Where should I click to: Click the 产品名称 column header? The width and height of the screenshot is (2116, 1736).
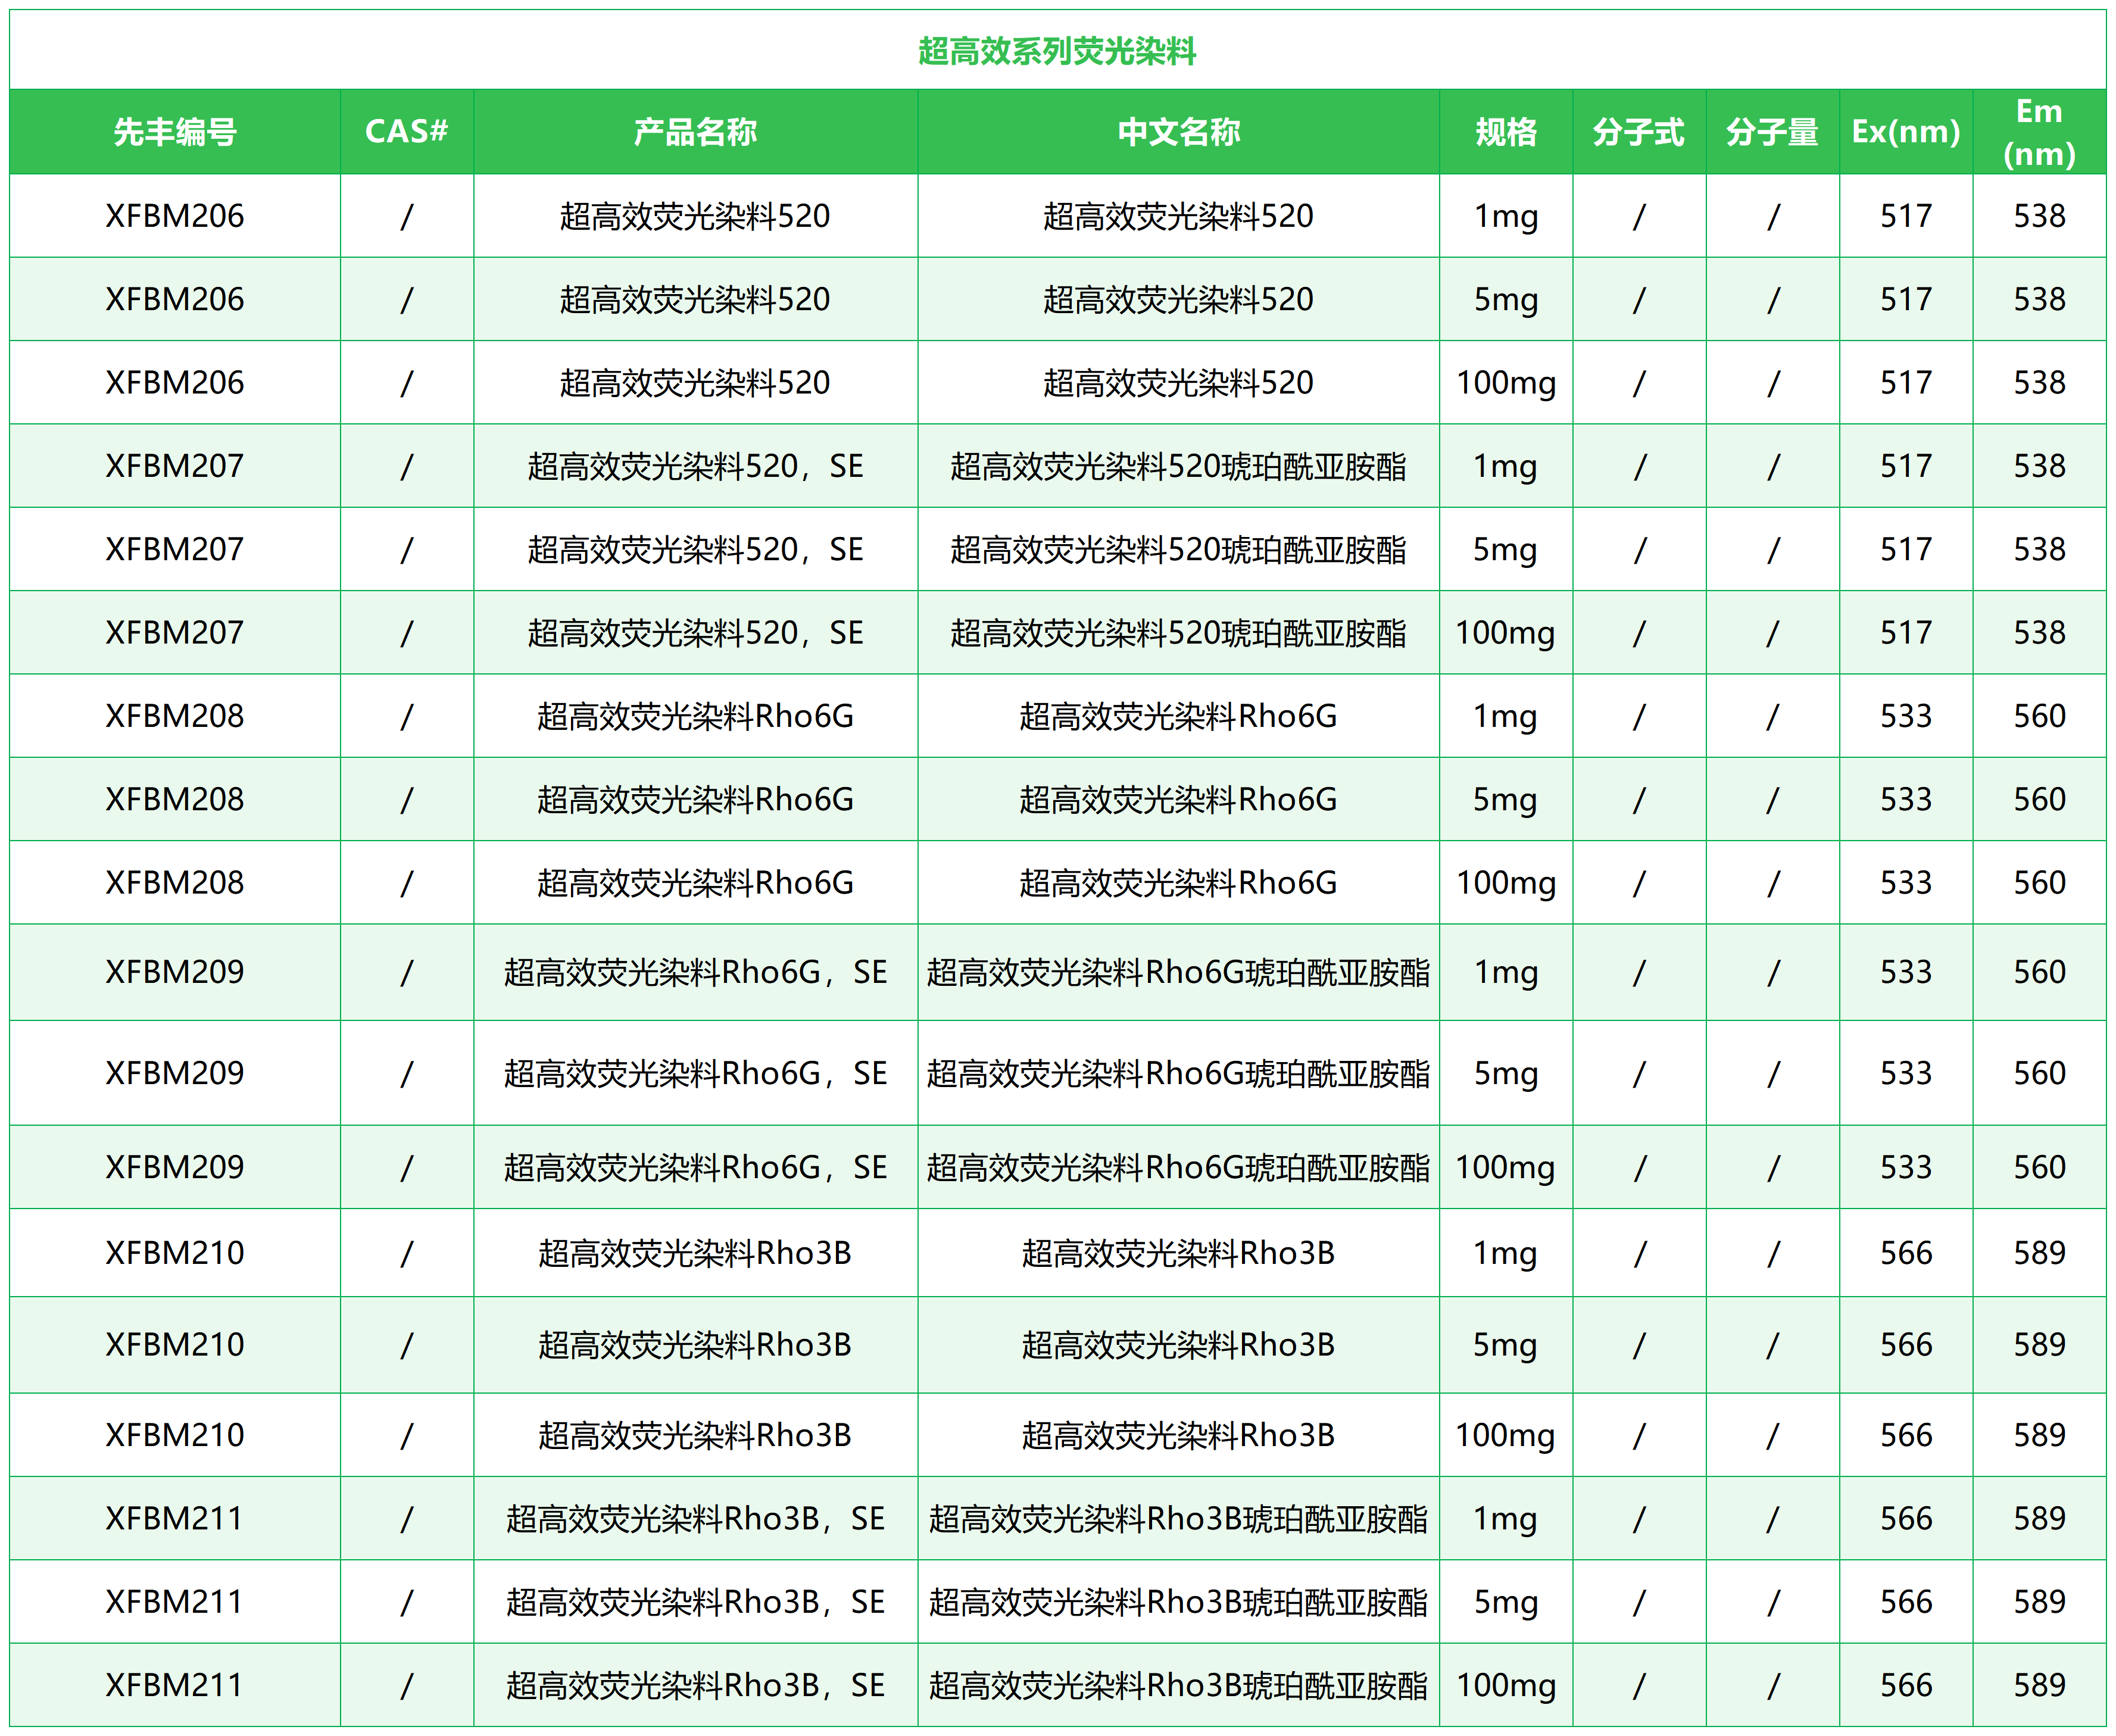coord(695,132)
